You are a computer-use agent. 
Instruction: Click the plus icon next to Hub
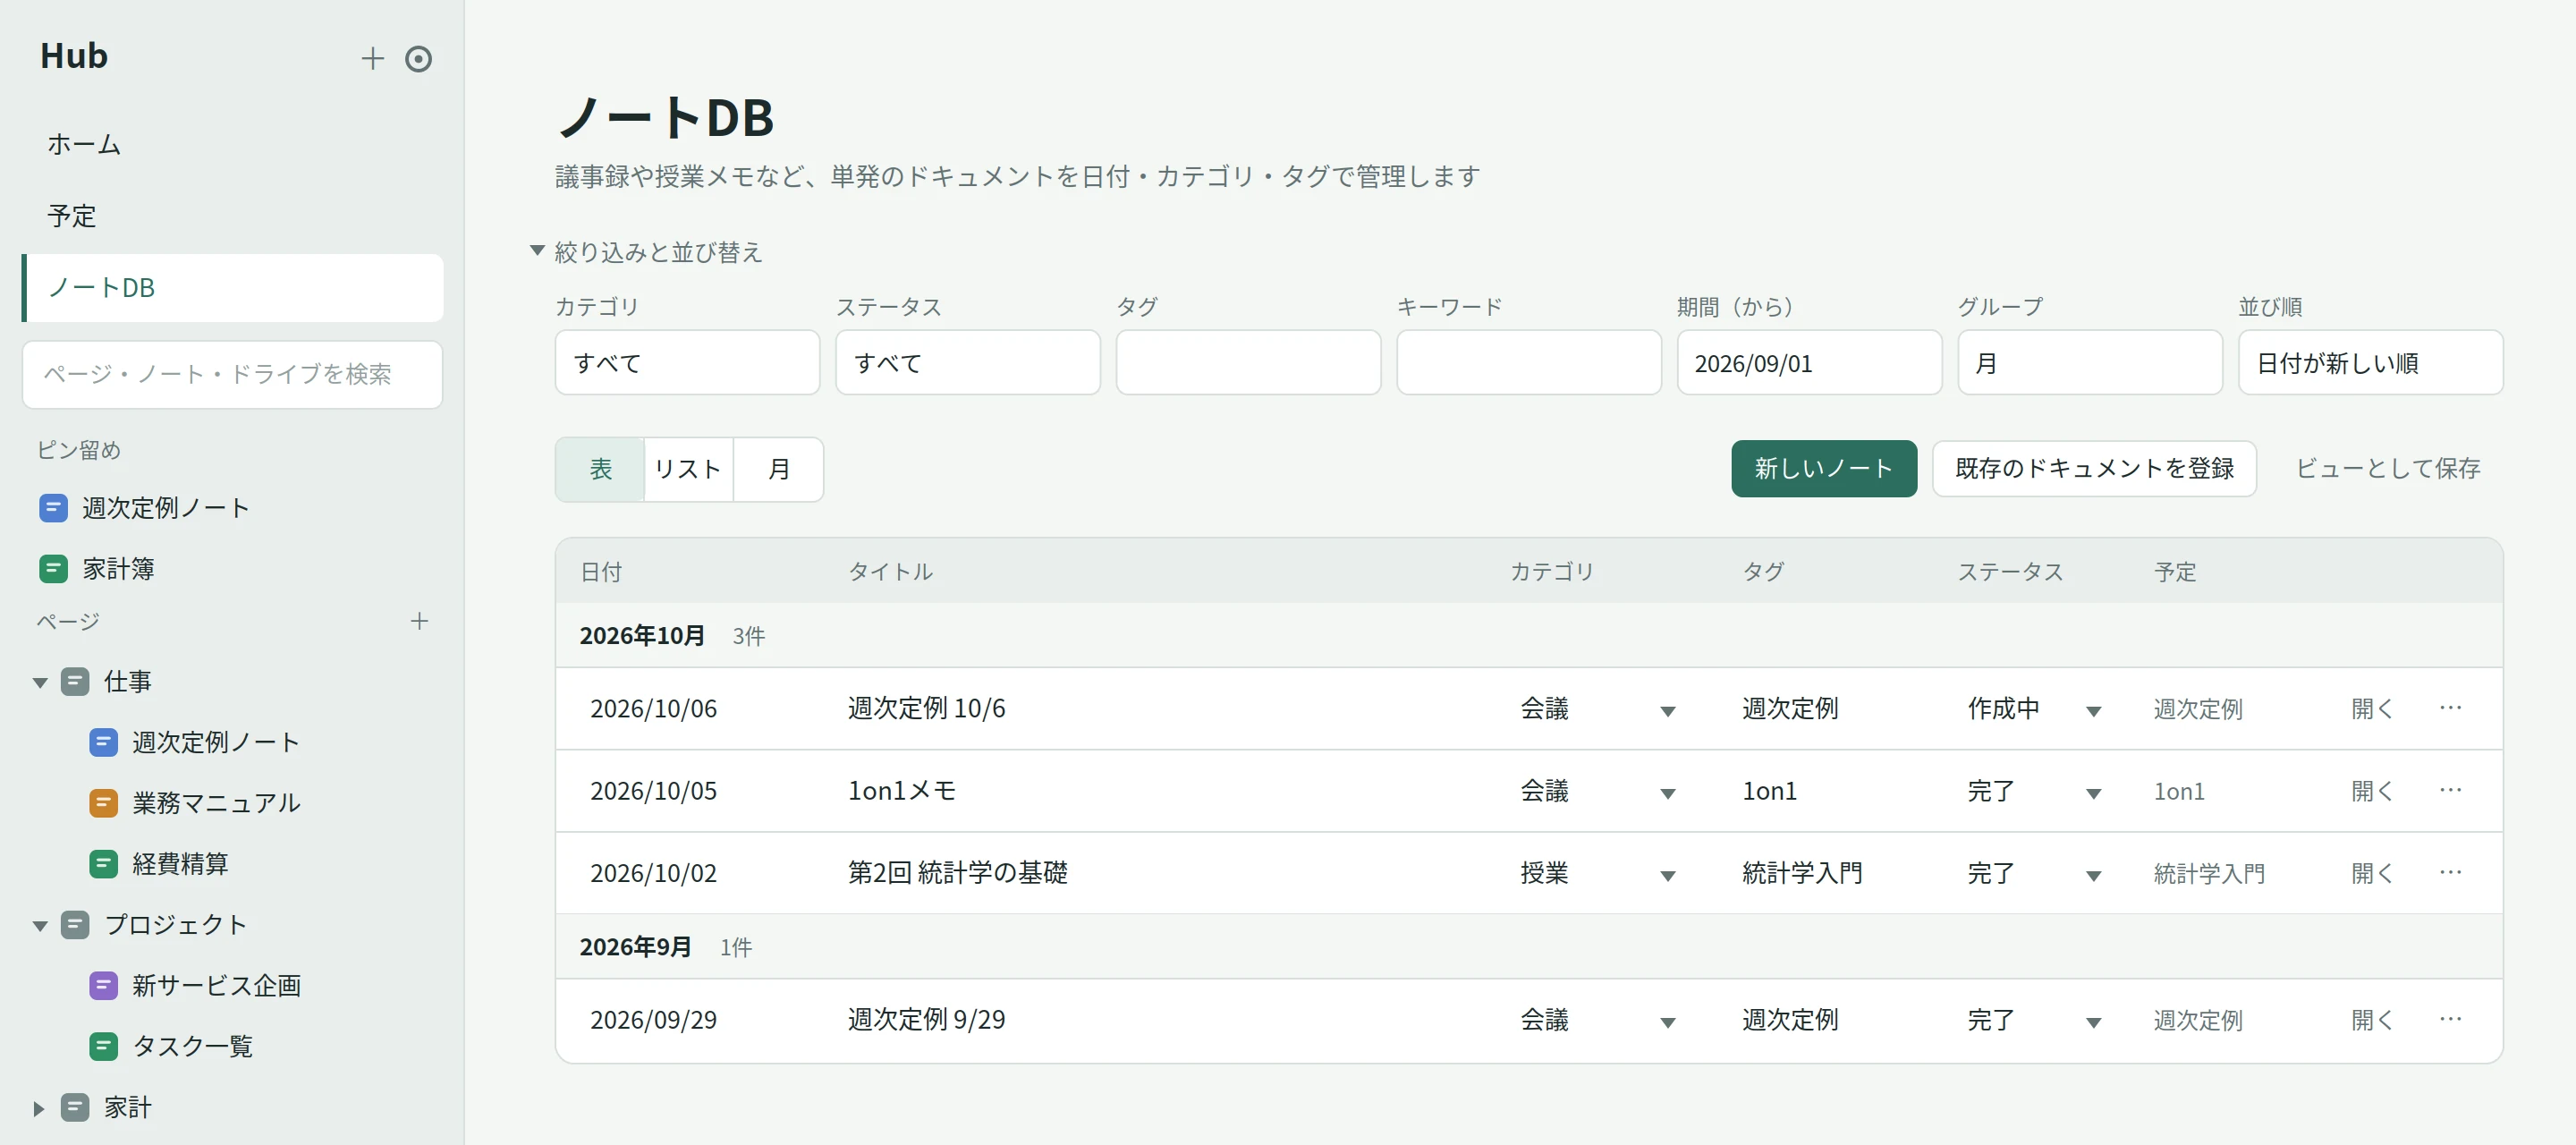click(x=372, y=58)
